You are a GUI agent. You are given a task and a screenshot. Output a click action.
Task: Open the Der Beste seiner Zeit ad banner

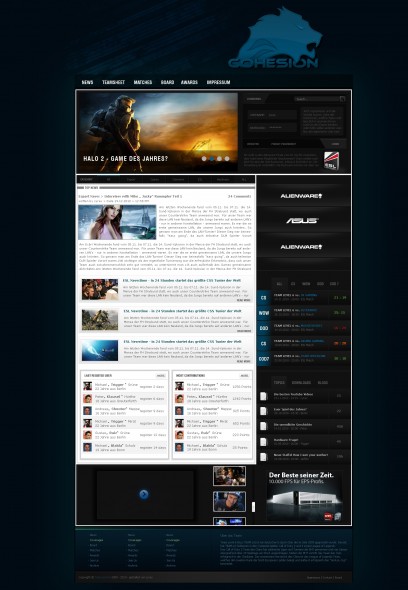[305, 496]
